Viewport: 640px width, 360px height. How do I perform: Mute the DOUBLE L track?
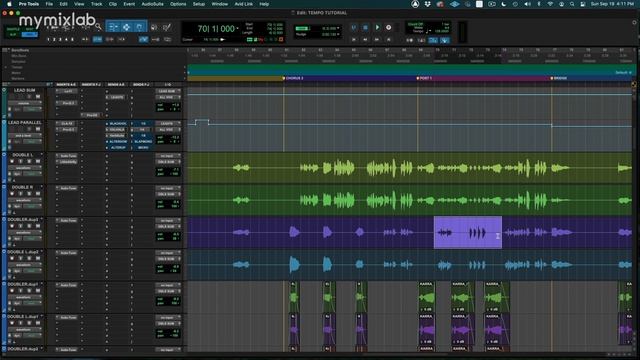coord(38,162)
